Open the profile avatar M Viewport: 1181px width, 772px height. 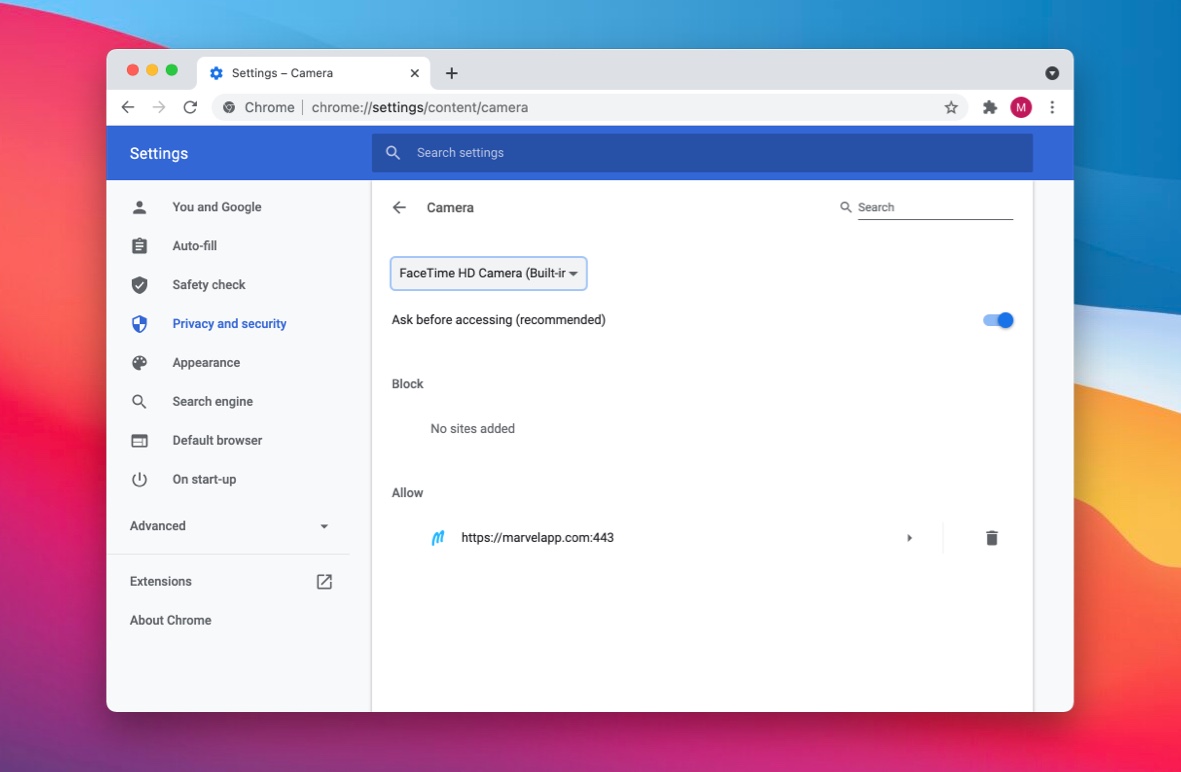[x=1021, y=107]
